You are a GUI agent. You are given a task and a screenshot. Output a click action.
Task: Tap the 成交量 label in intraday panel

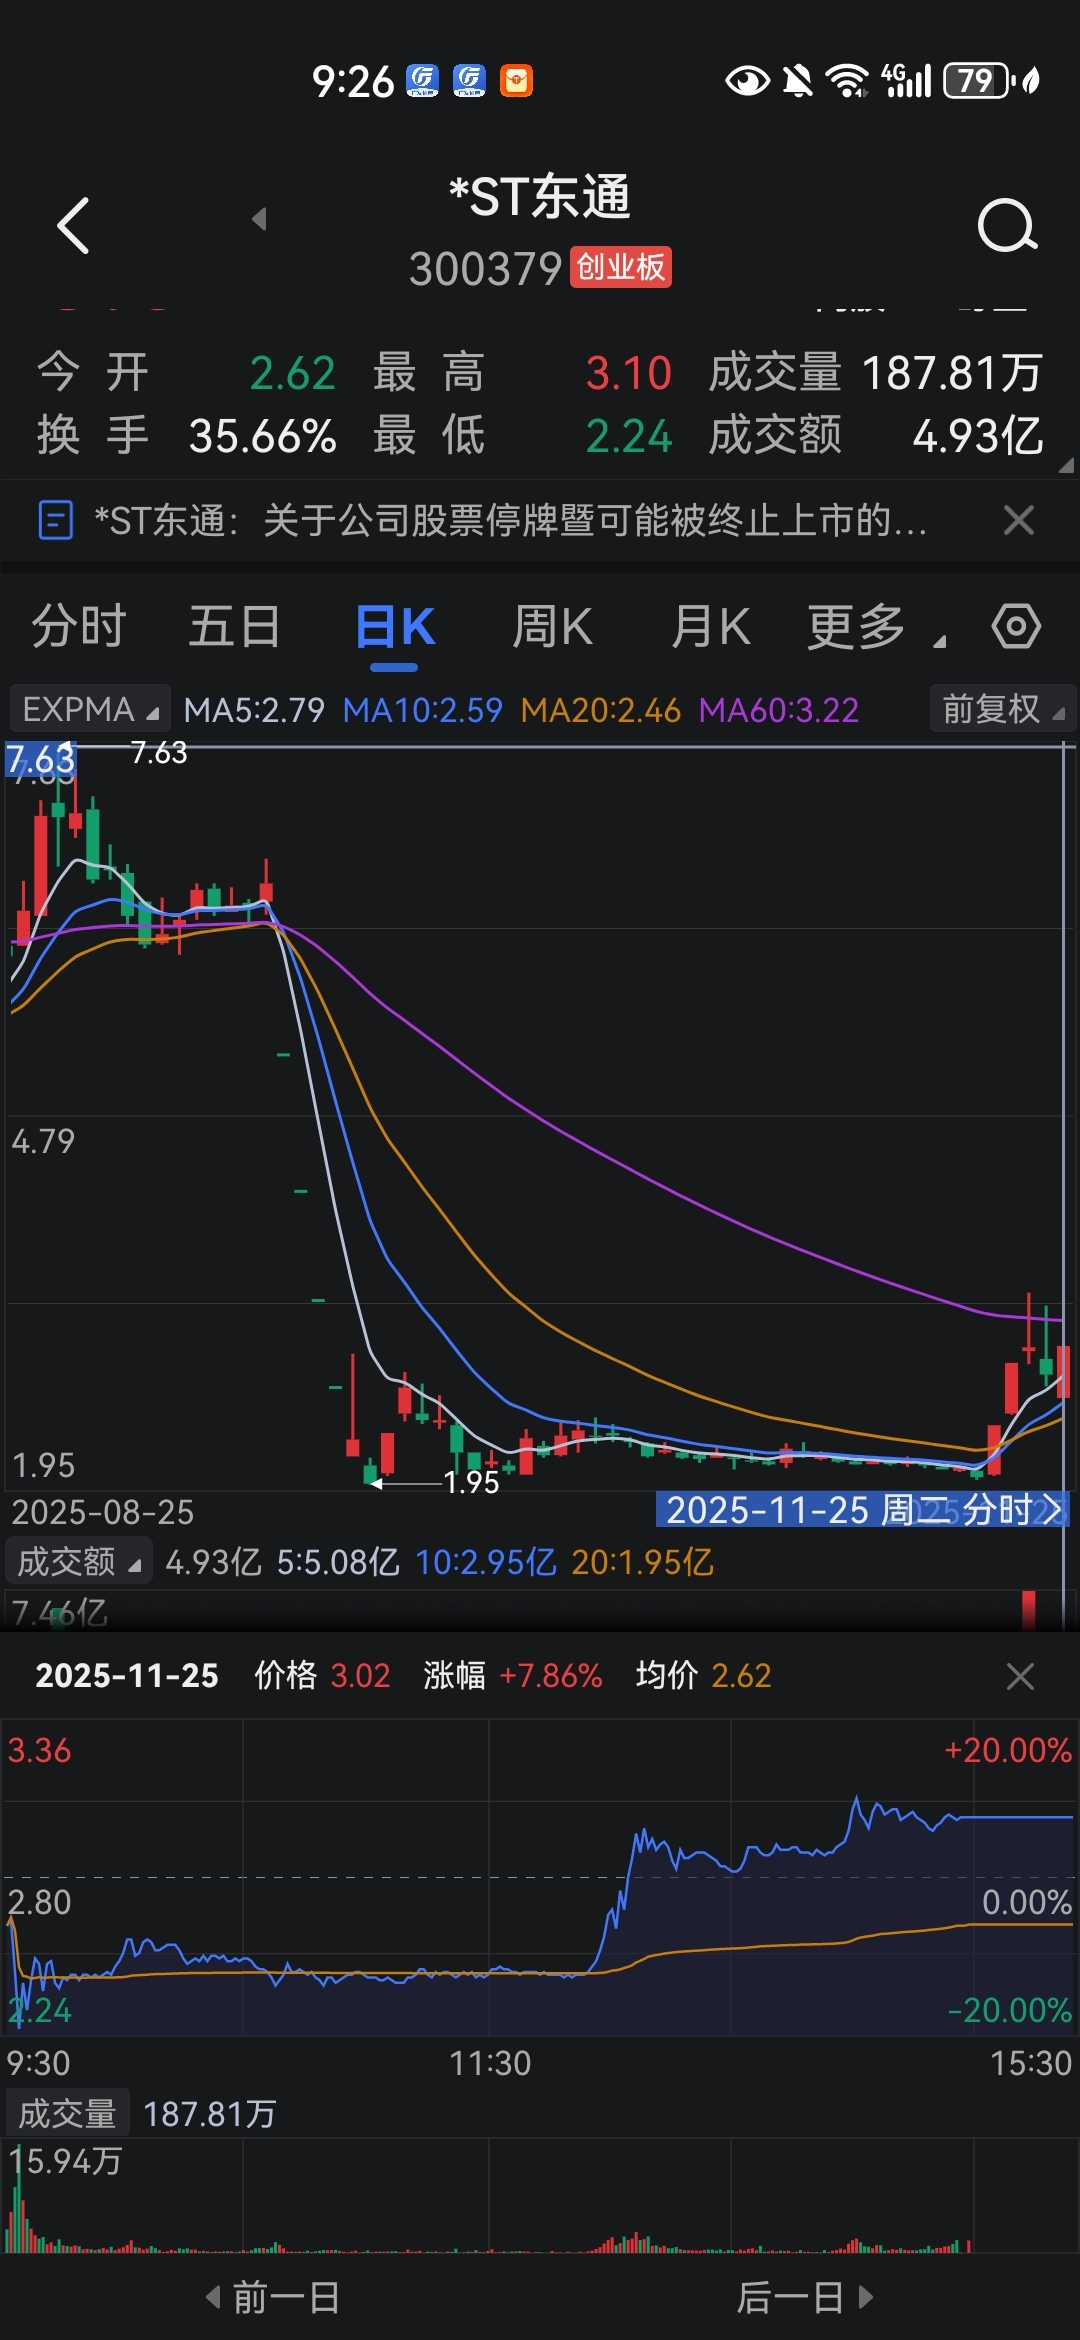(x=68, y=2113)
